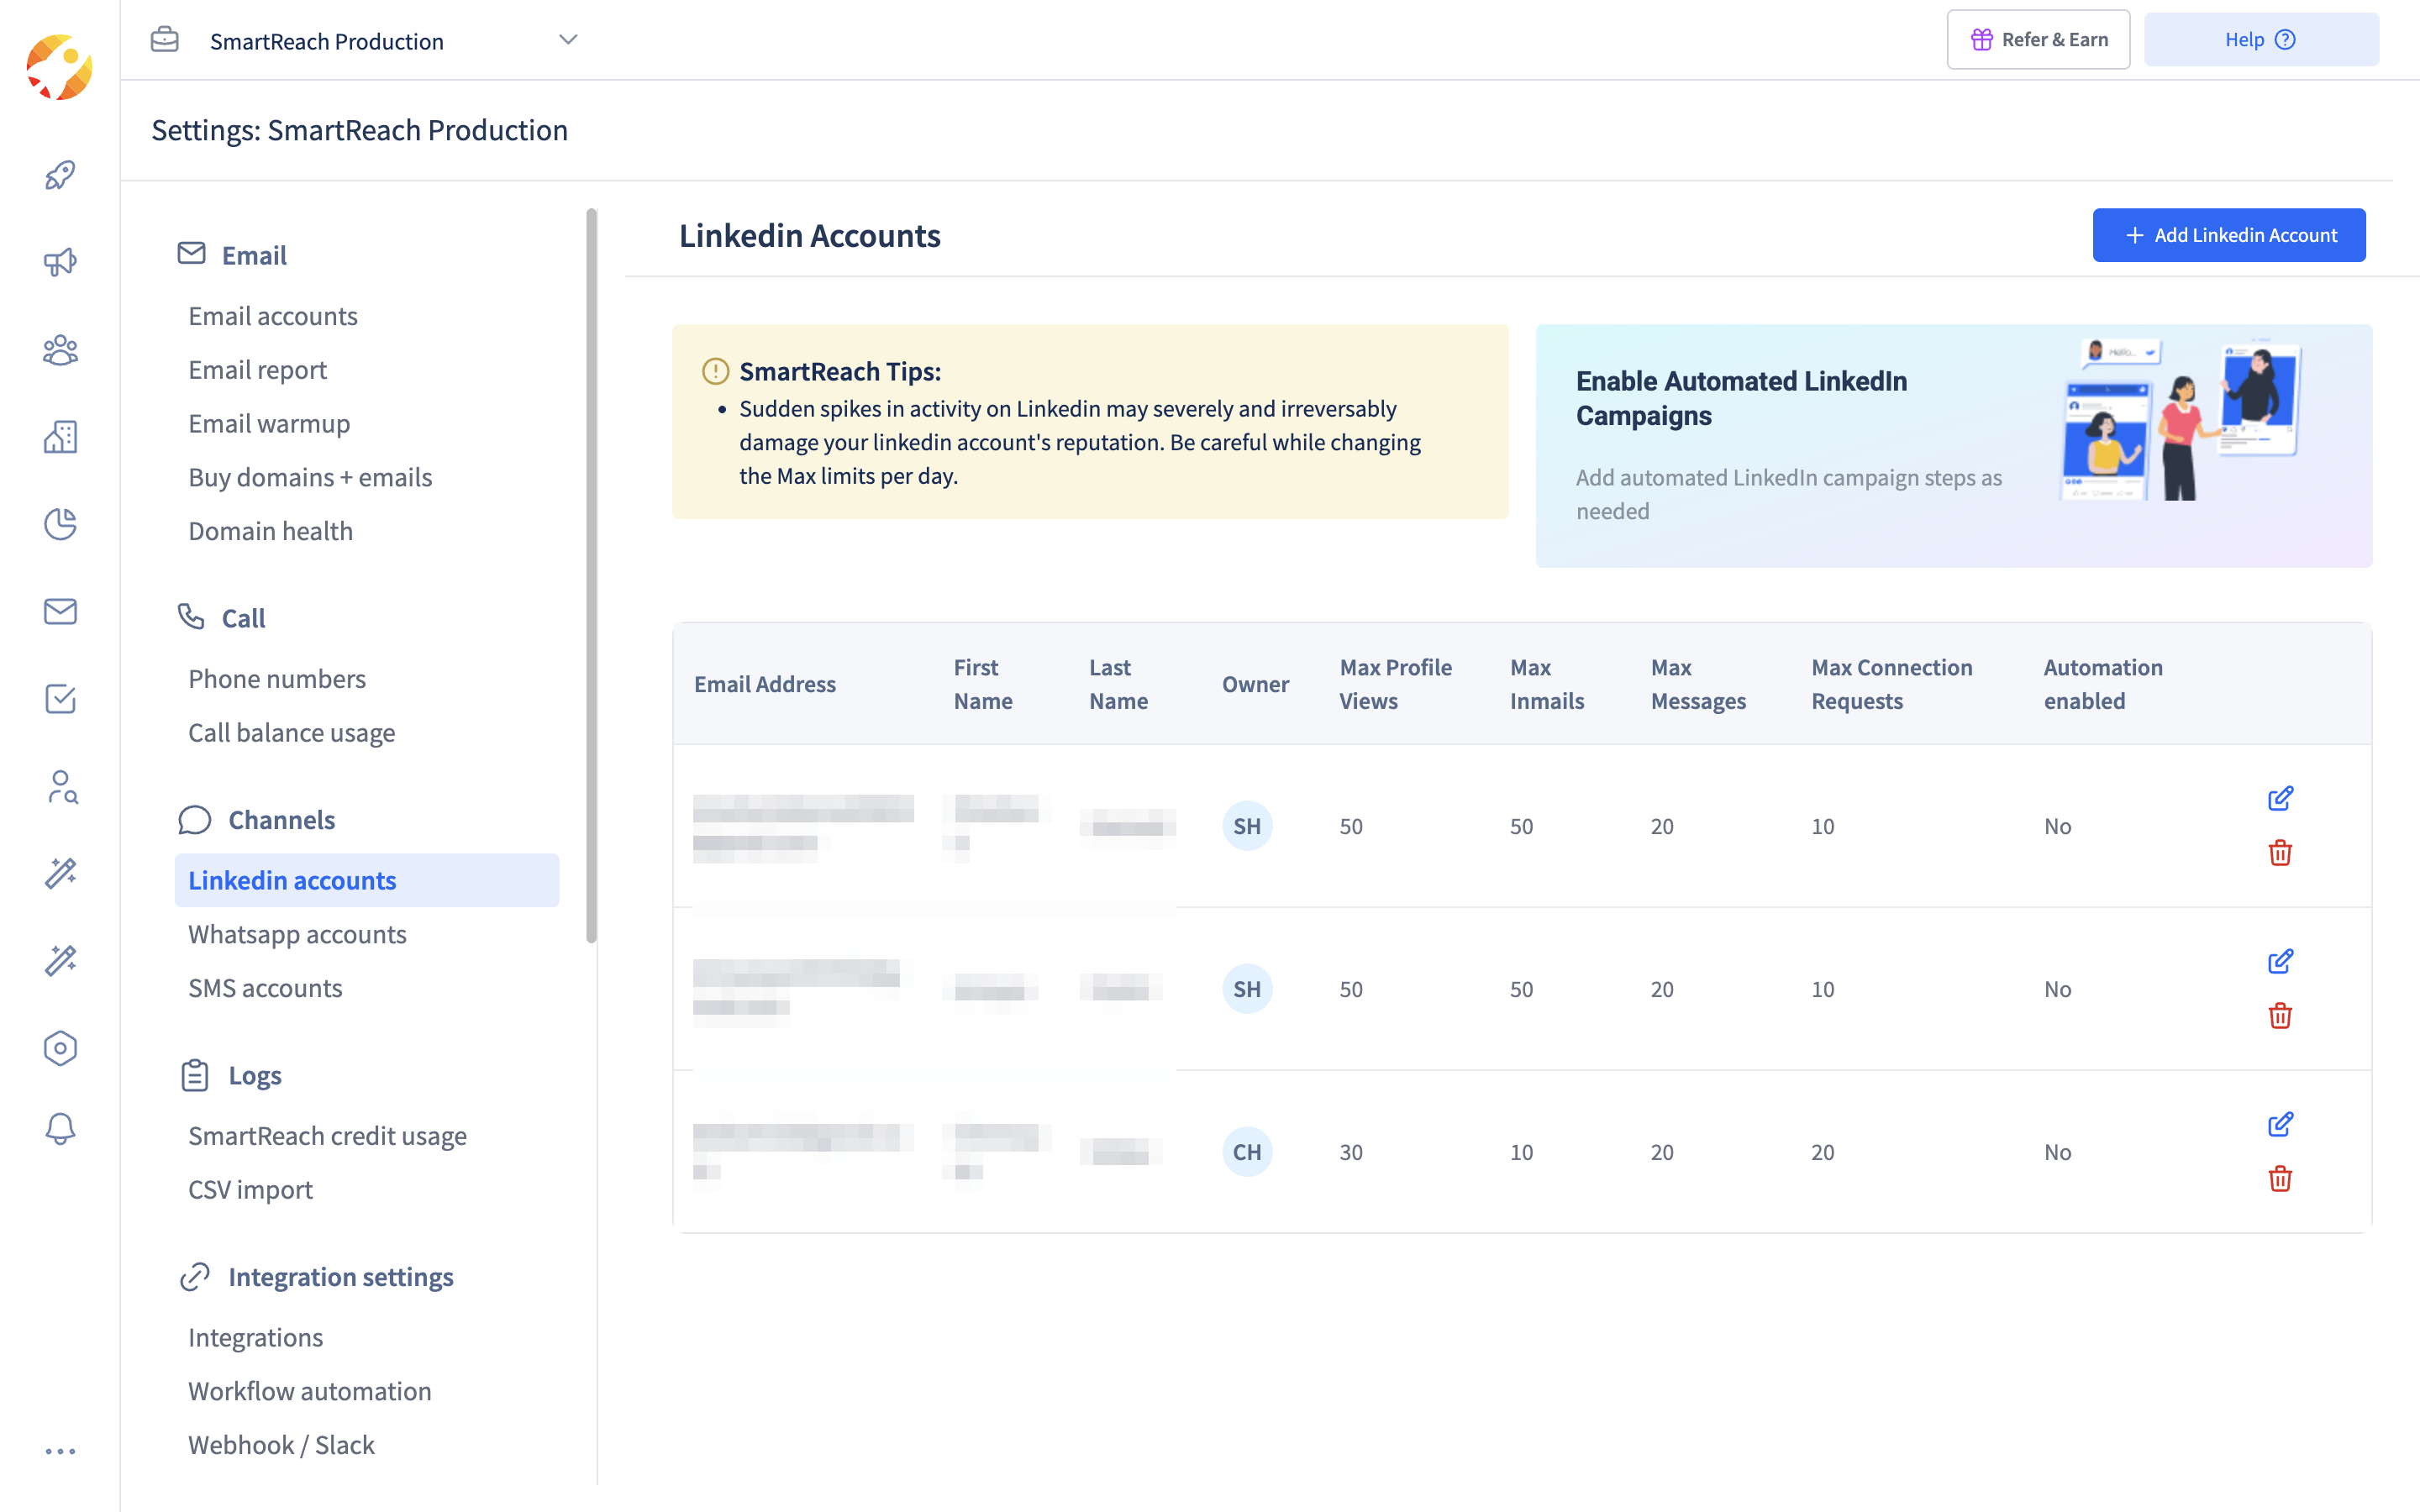Screen dimensions: 2420x1512
Task: Click the Max Connection Requests column header
Action: 1891,684
